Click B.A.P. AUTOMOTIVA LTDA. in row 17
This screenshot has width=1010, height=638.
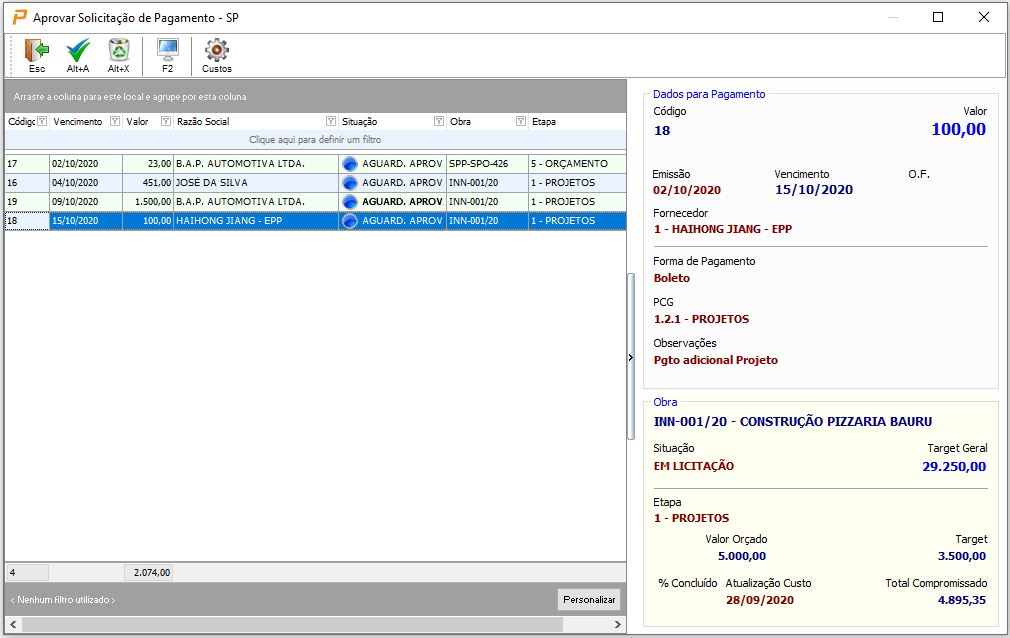[x=256, y=164]
